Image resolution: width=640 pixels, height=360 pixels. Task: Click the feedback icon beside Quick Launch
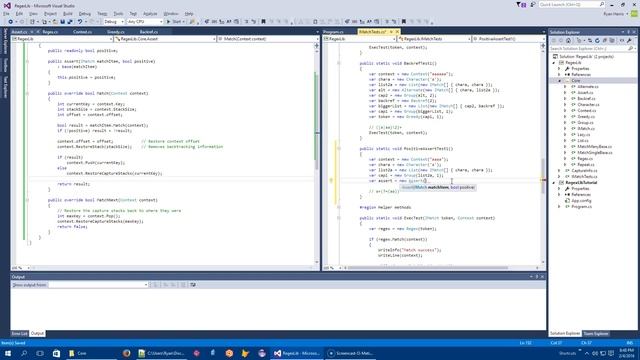click(x=532, y=5)
